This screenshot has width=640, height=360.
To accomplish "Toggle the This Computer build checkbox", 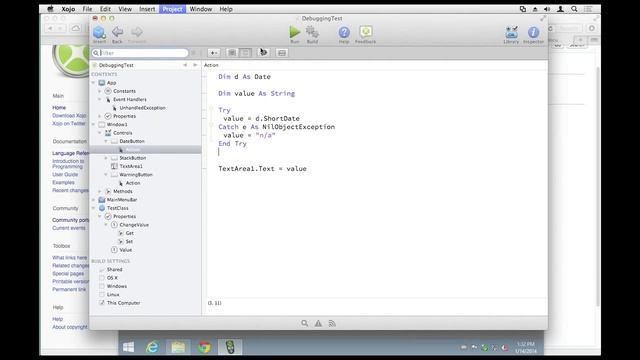I will coord(102,303).
